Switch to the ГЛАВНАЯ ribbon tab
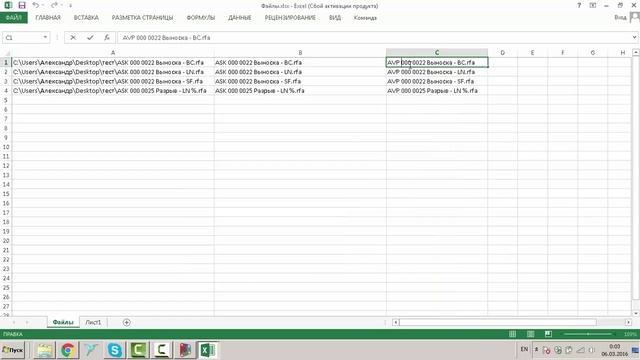Image resolution: width=640 pixels, height=360 pixels. click(48, 18)
